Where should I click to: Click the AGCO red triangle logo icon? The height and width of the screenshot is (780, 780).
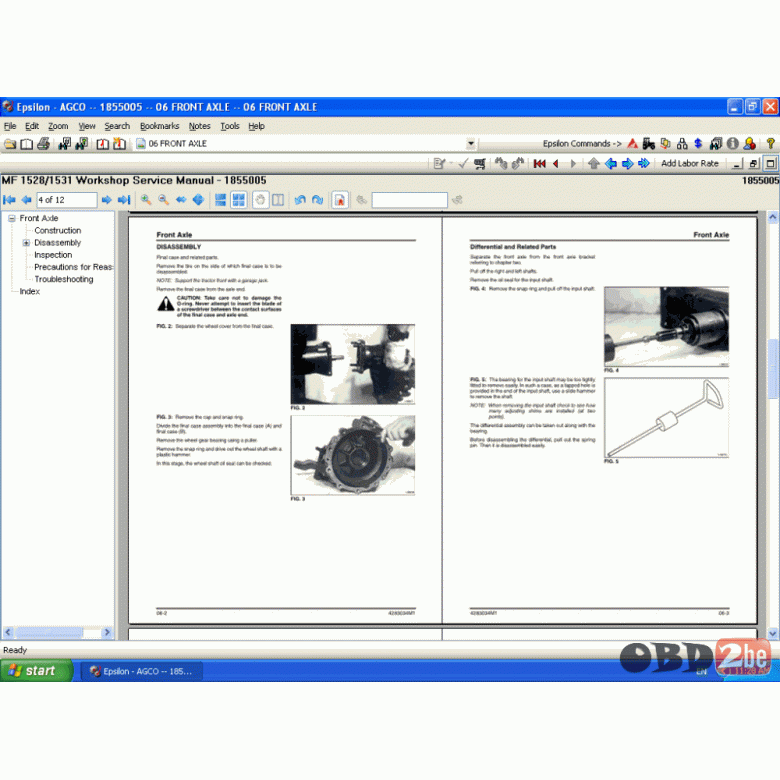632,144
